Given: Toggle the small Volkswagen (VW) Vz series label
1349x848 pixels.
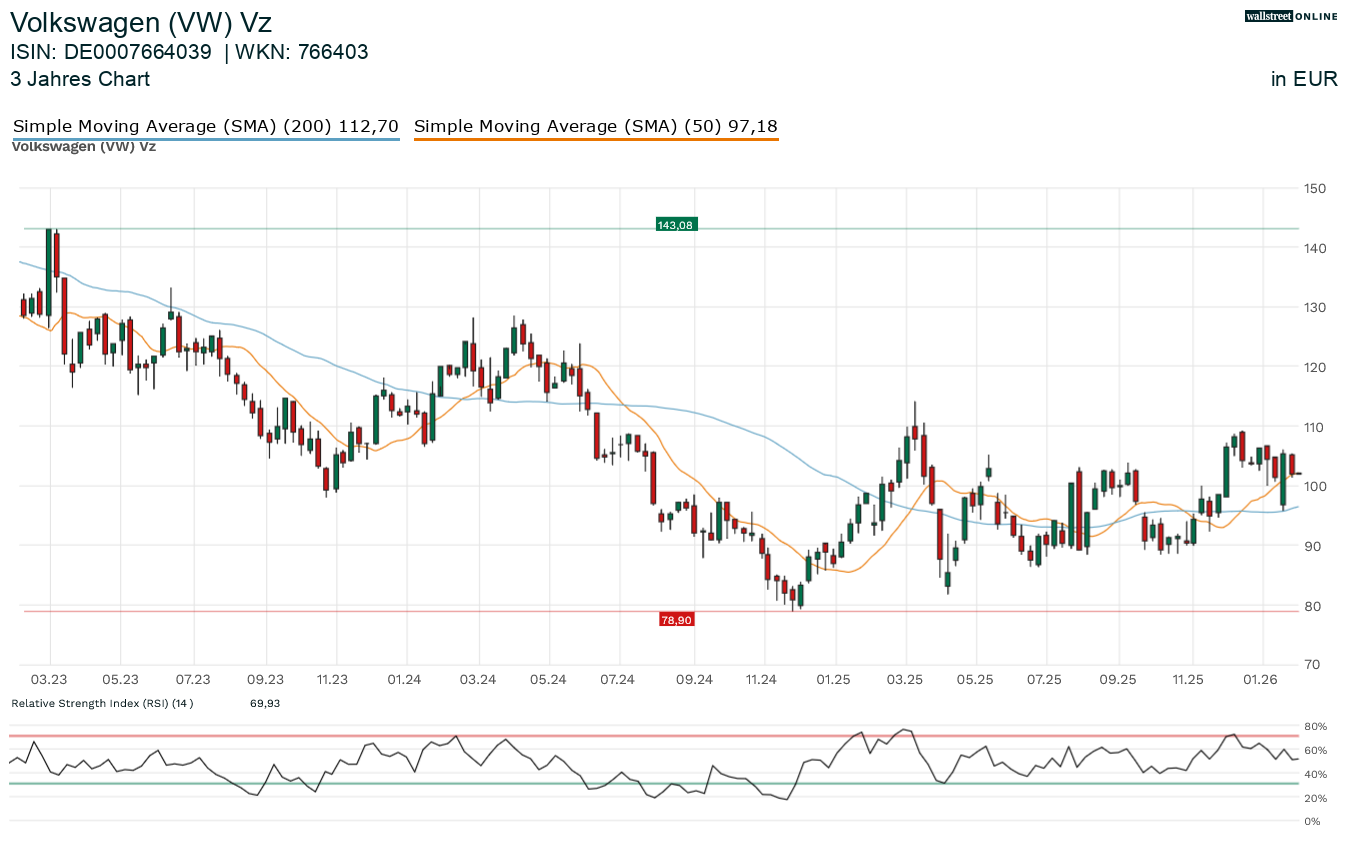Looking at the screenshot, I should (x=84, y=146).
